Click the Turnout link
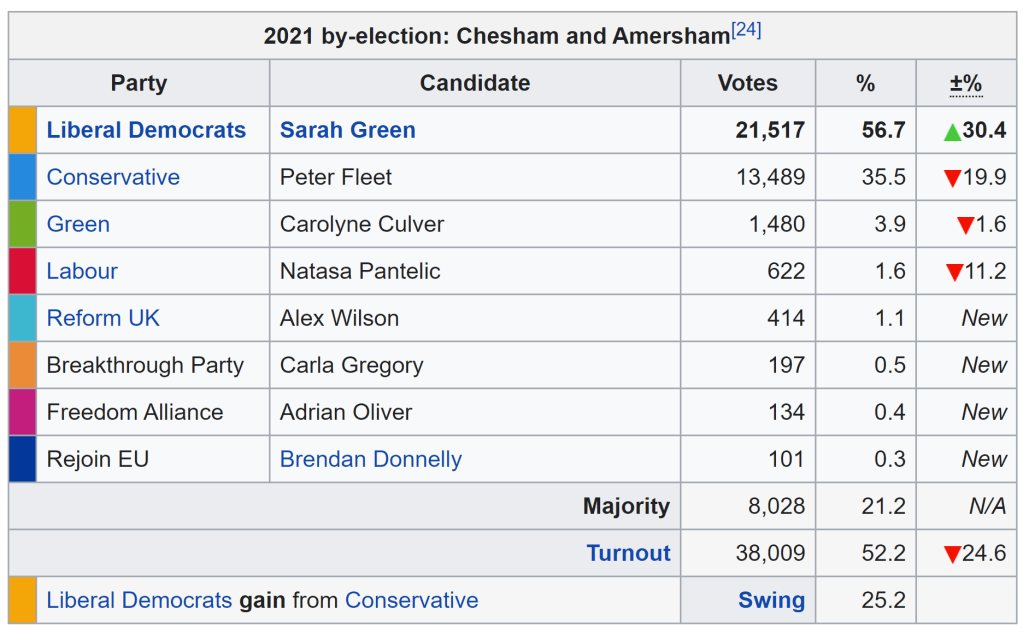The image size is (1023, 633). 628,553
